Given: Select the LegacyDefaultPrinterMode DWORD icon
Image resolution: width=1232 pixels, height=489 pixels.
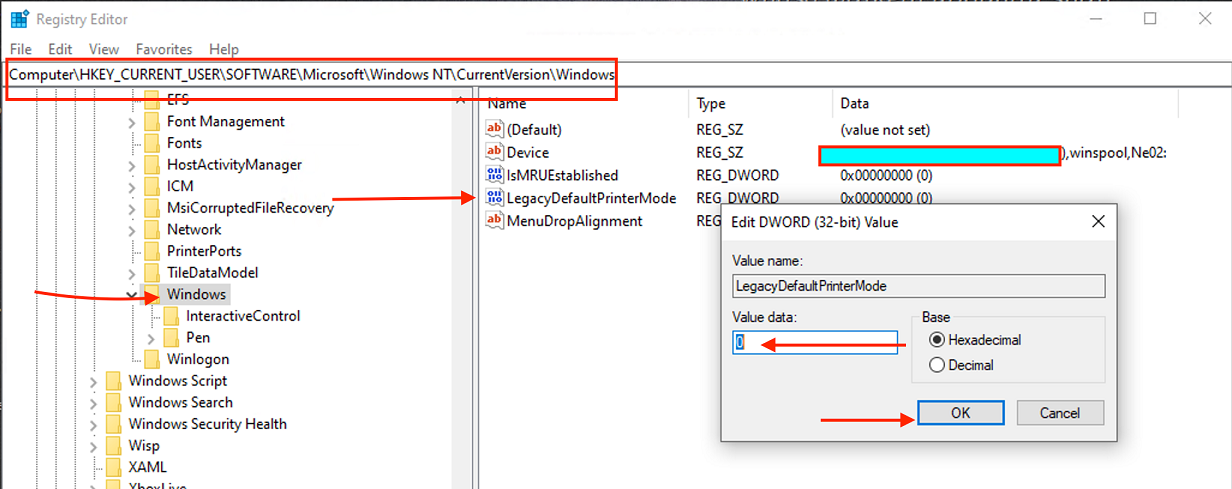Looking at the screenshot, I should 495,198.
